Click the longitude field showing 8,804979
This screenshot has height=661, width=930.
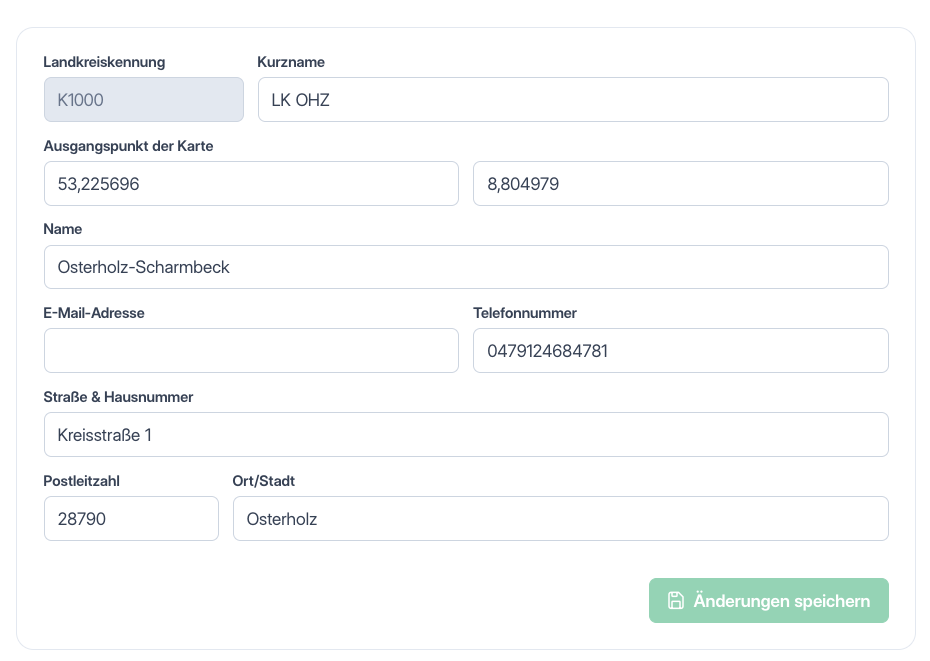[681, 184]
